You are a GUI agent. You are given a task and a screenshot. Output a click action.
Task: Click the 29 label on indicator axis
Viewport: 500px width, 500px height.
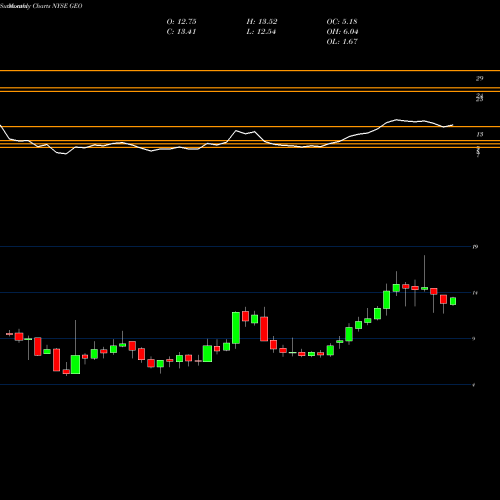click(x=479, y=79)
